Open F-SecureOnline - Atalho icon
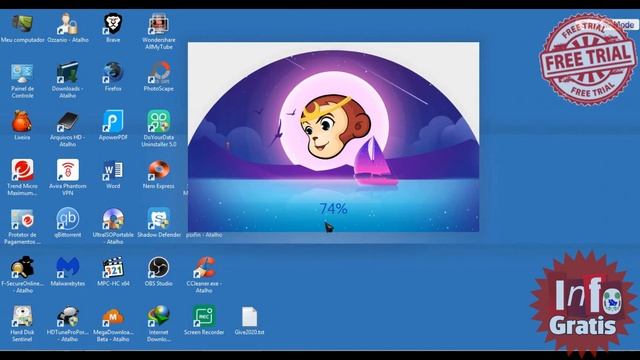640x360 pixels. 22,267
